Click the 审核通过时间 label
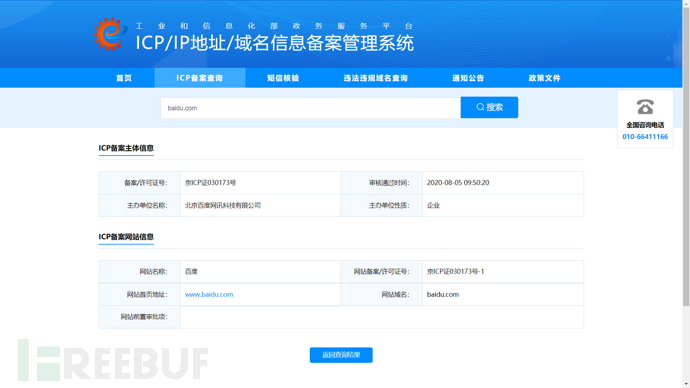The image size is (690, 388). pyautogui.click(x=389, y=183)
